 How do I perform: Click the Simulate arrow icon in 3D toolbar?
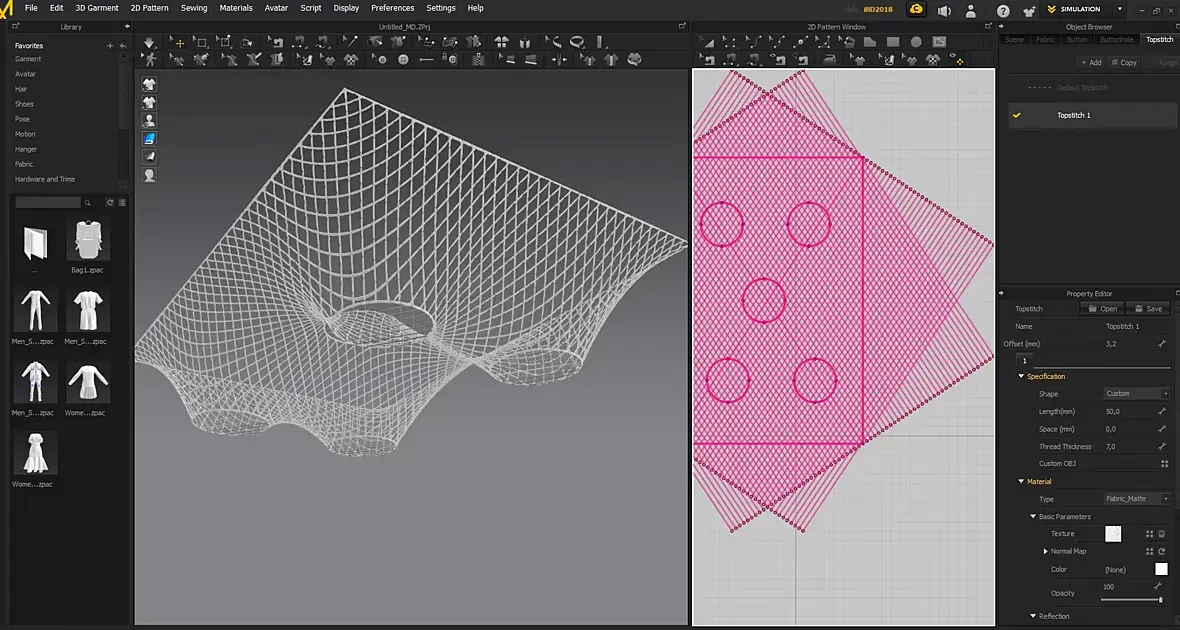(x=149, y=43)
